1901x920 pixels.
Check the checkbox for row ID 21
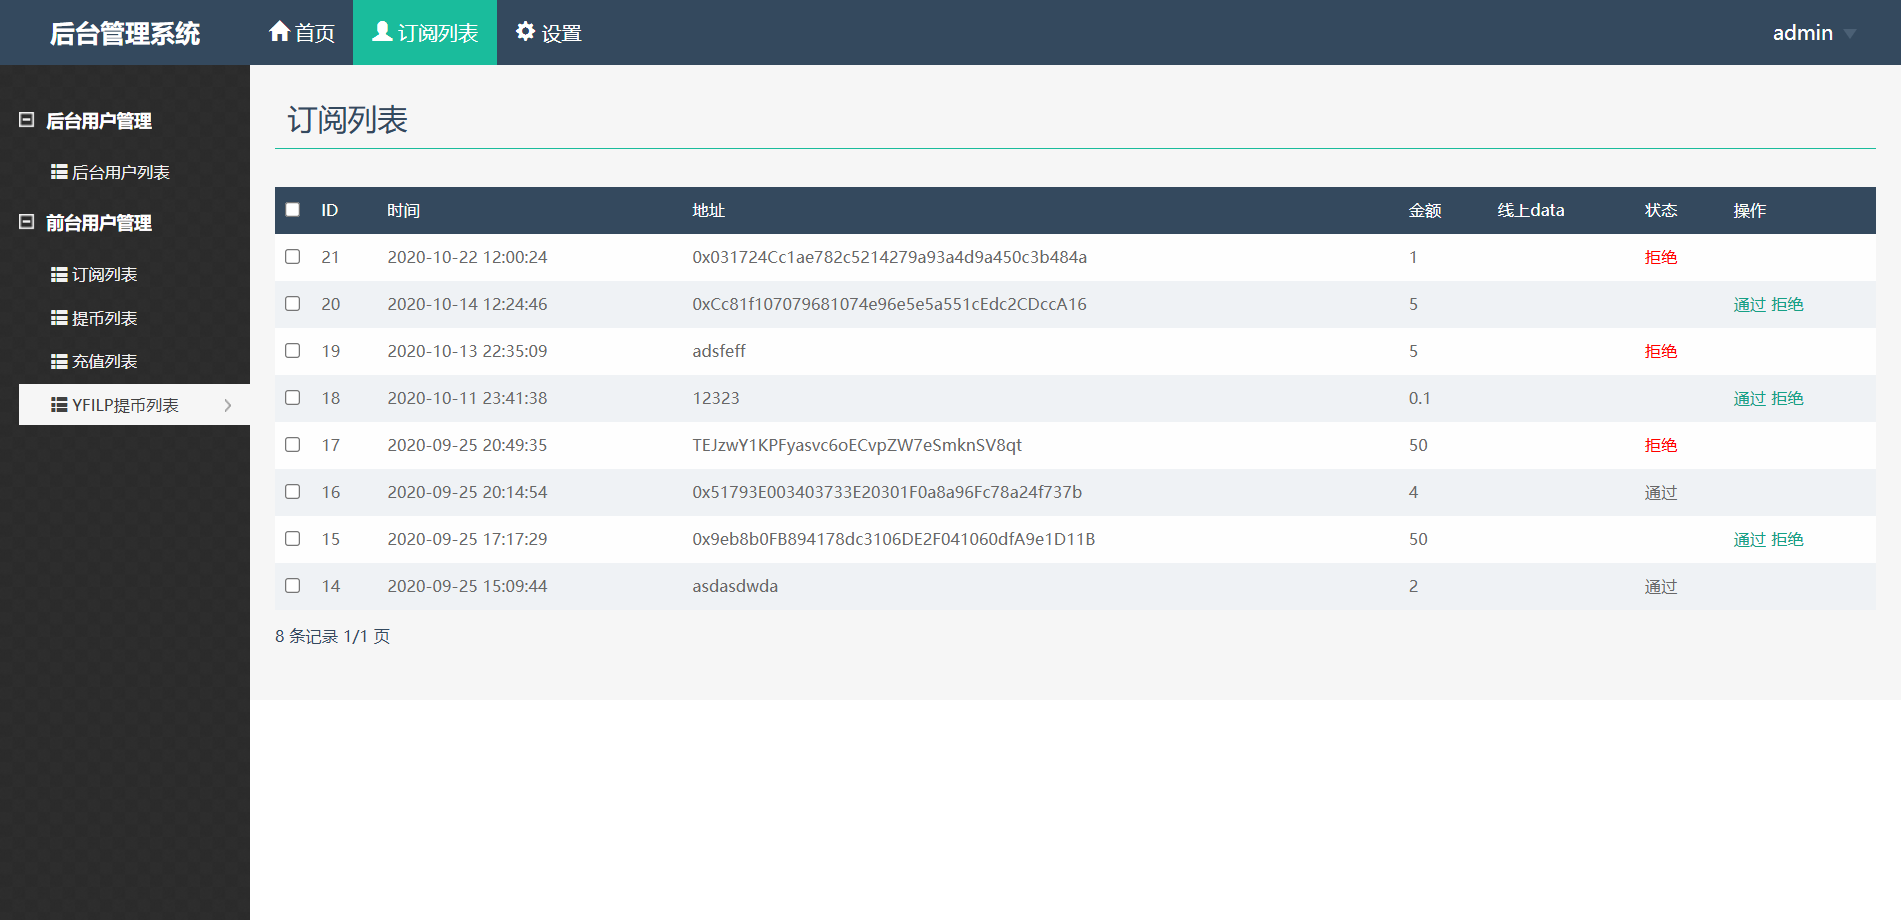click(292, 257)
